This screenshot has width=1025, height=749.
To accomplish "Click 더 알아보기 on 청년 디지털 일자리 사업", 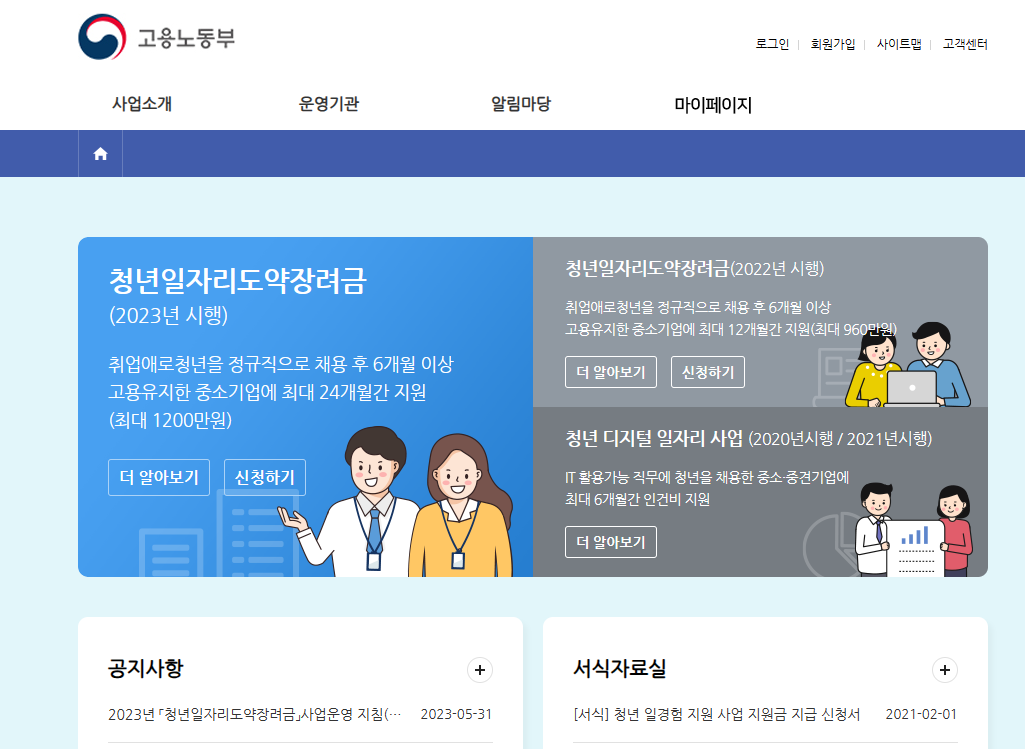I will [x=610, y=542].
